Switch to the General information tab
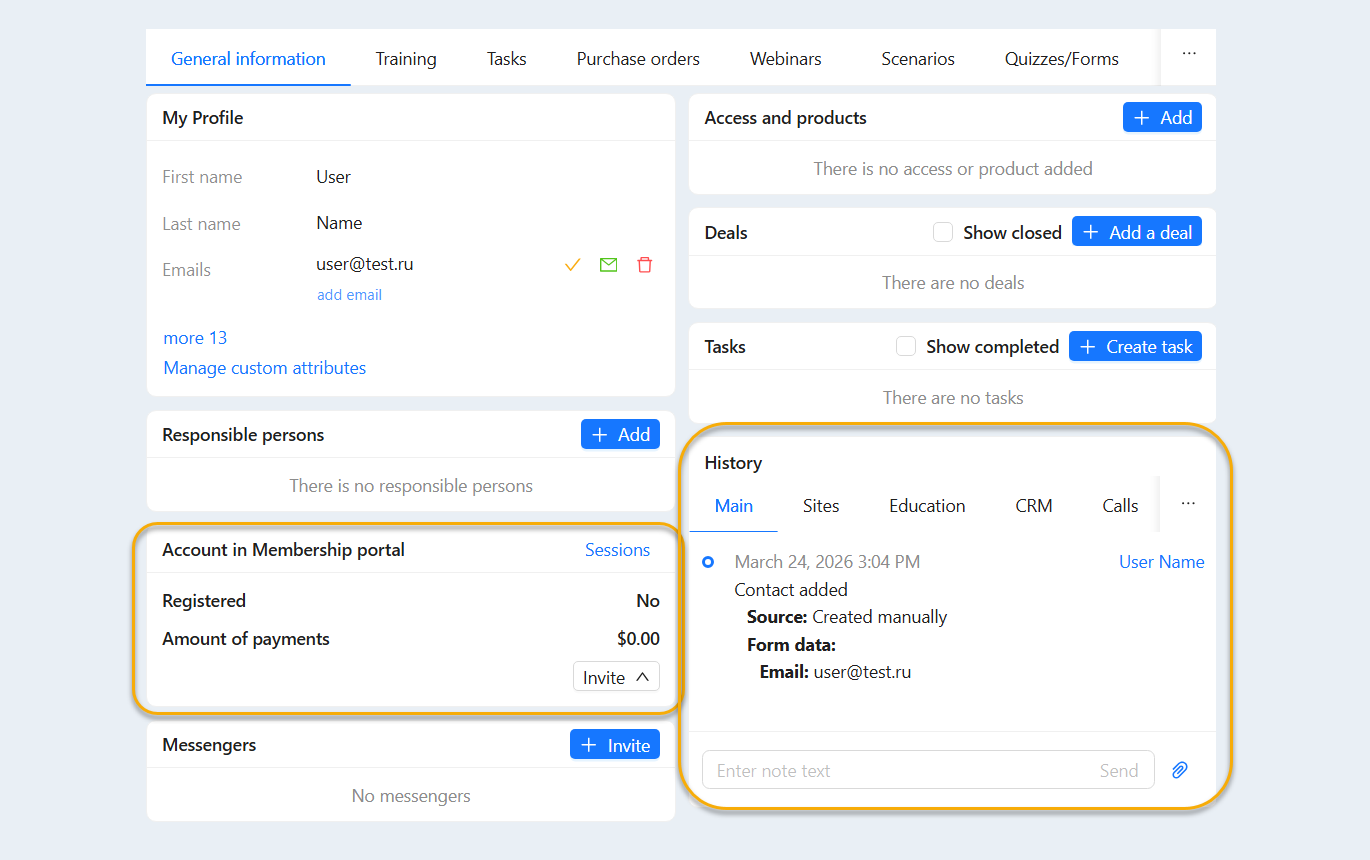Viewport: 1370px width, 860px height. 248,59
